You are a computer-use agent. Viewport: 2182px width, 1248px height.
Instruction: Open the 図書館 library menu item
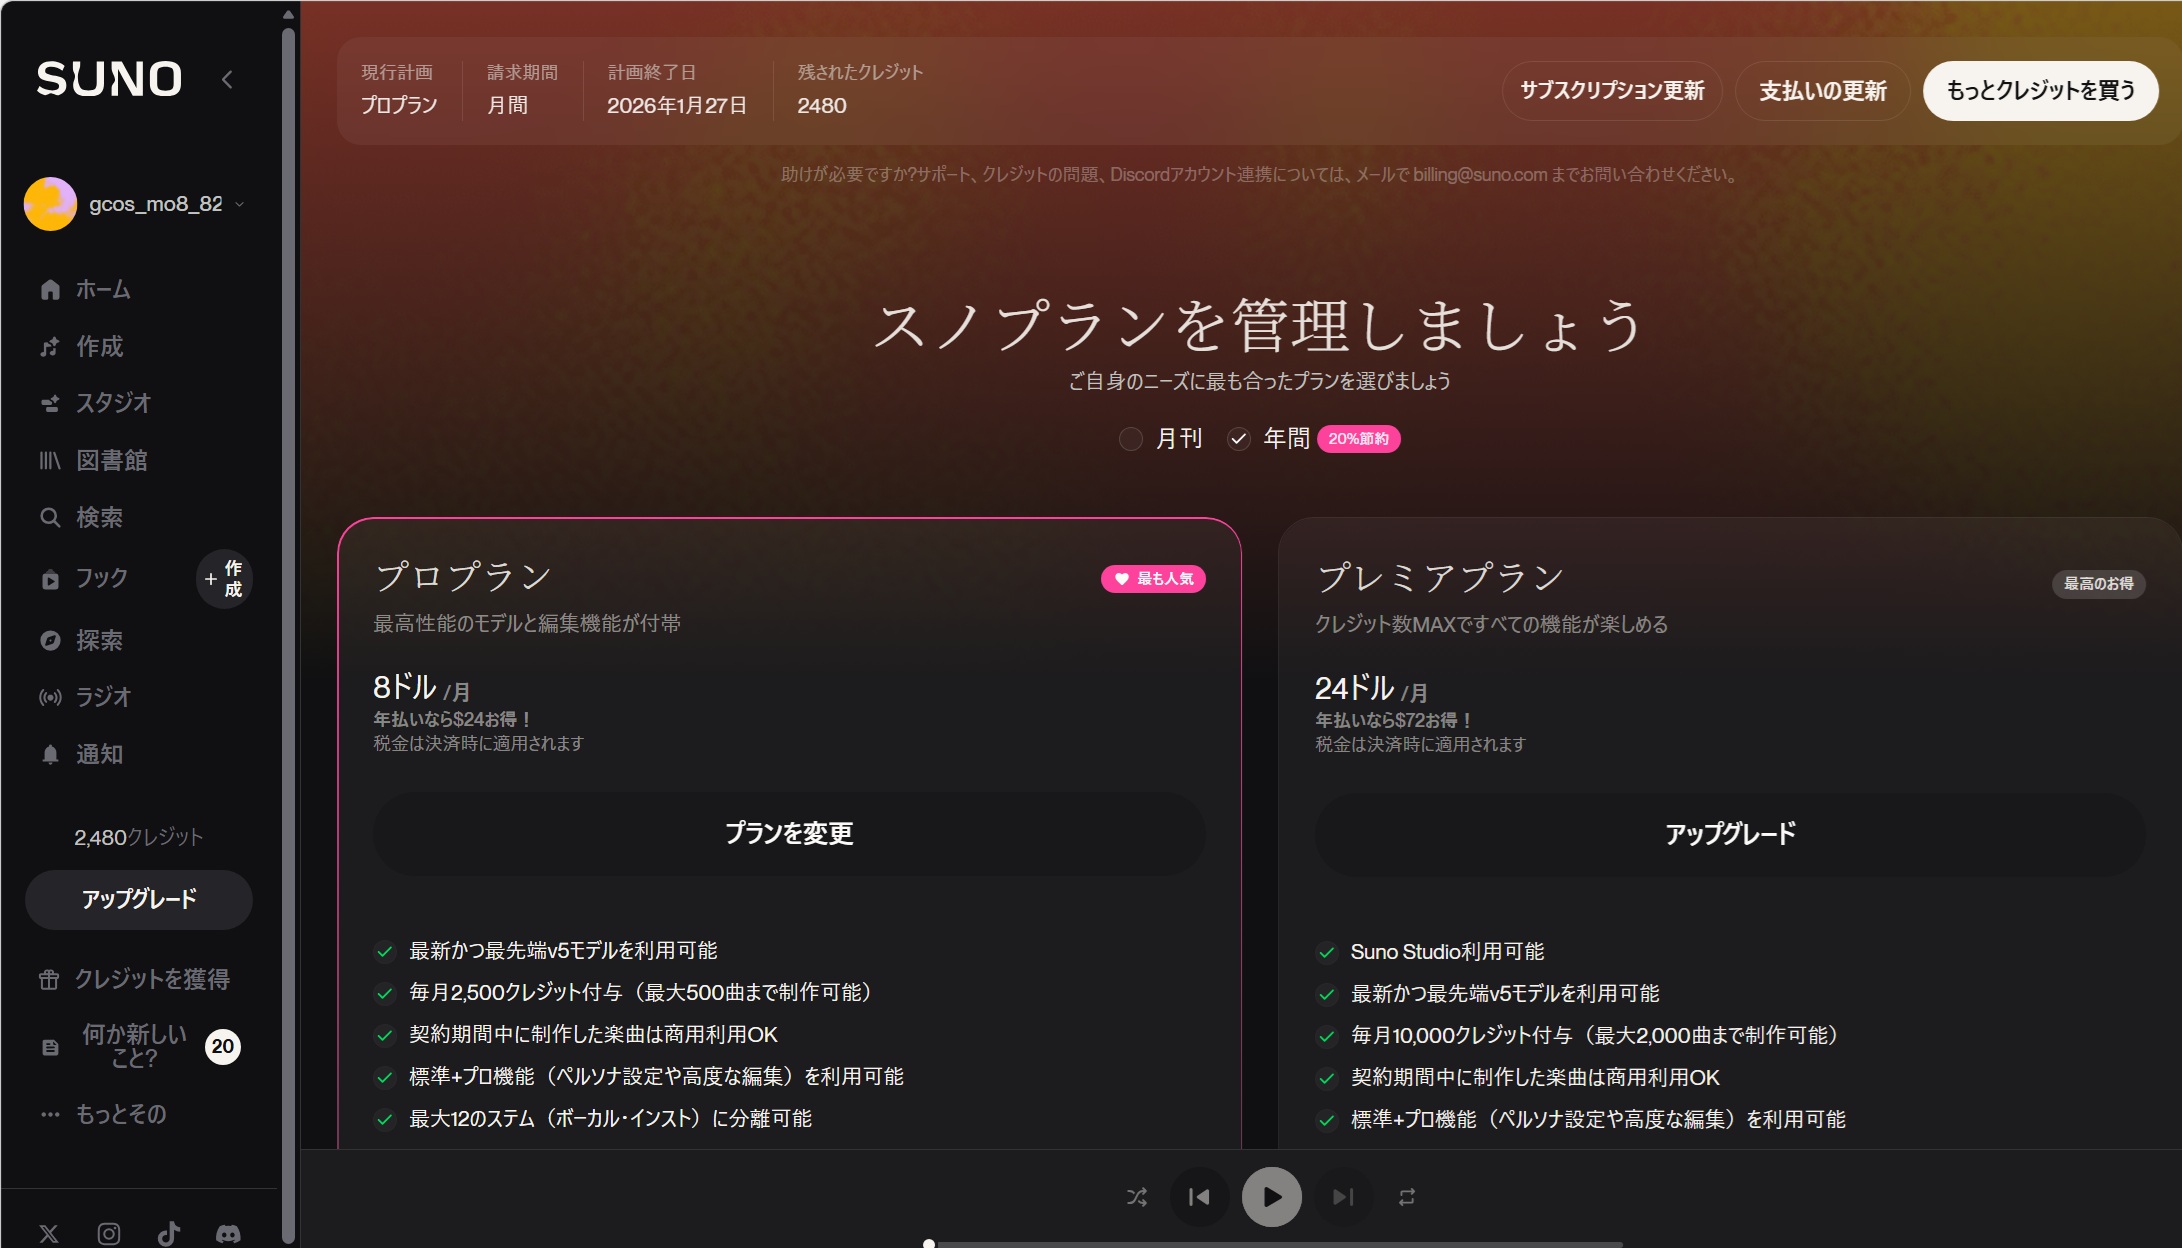[x=111, y=460]
